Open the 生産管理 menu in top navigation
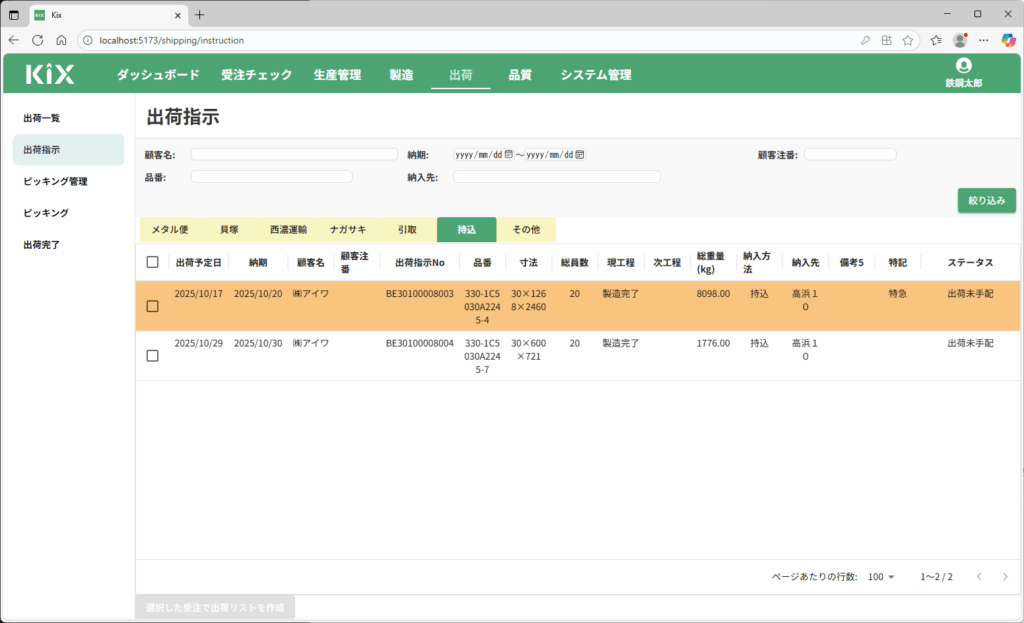 click(x=337, y=75)
